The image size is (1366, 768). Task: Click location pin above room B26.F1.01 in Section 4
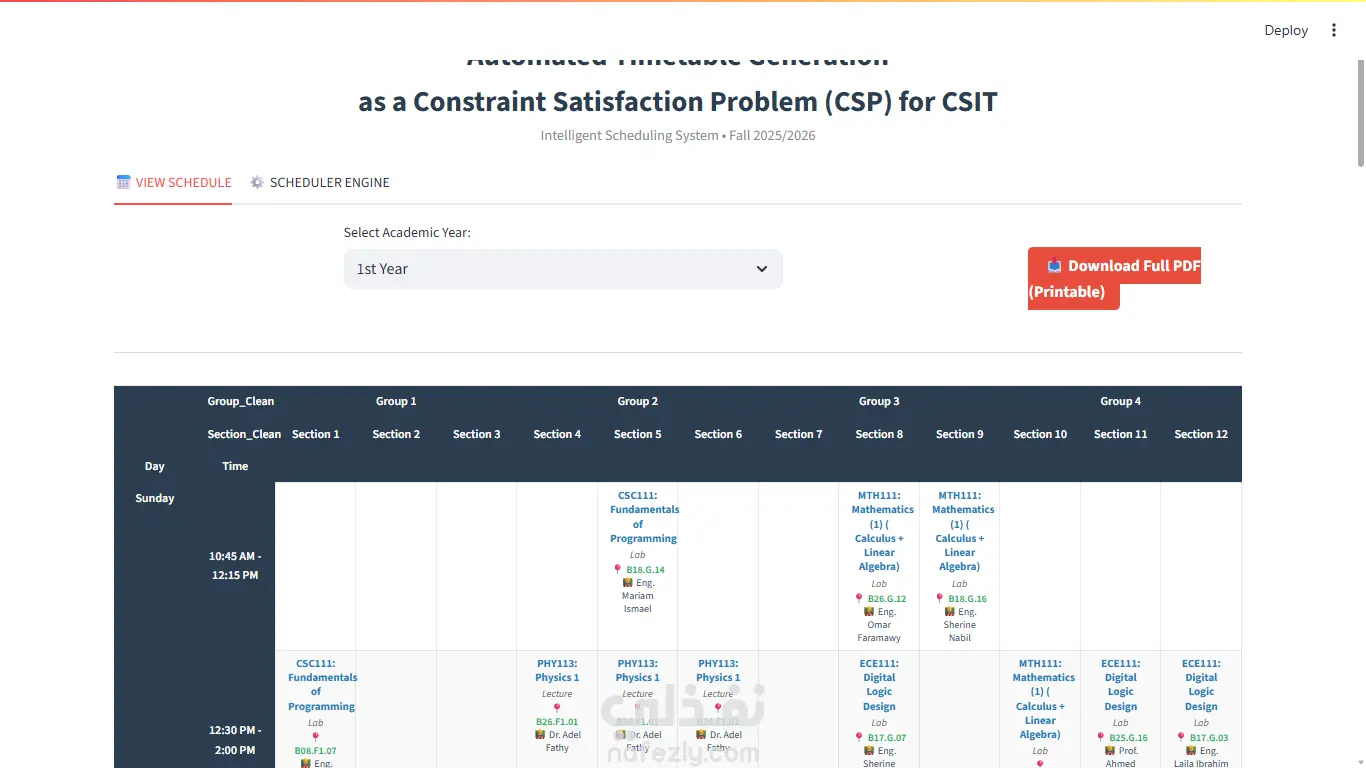557,708
